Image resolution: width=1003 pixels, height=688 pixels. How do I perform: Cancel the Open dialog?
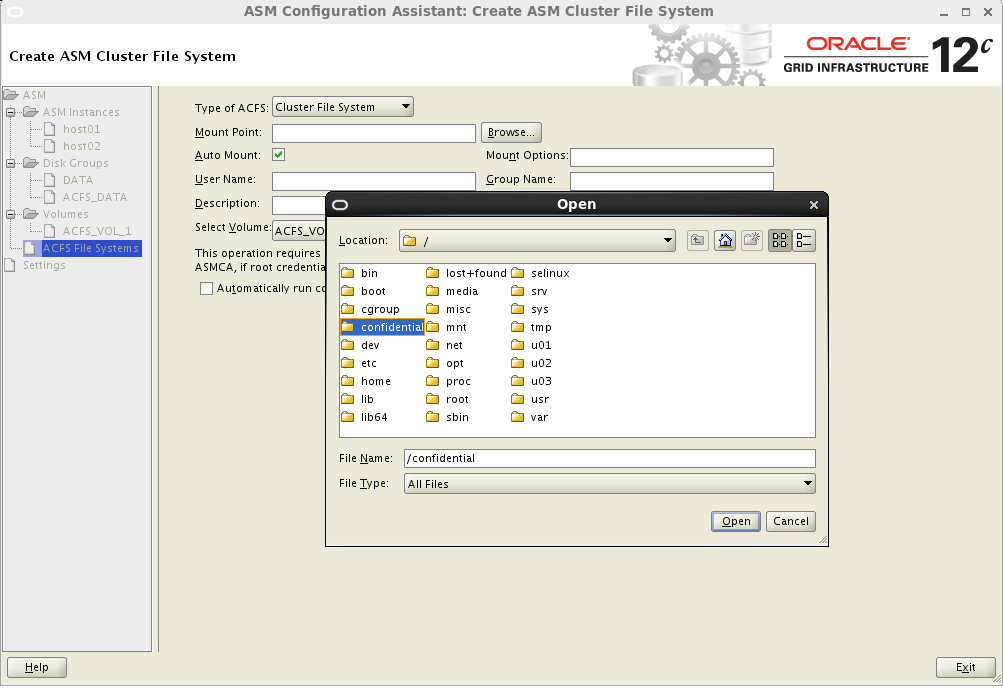click(x=791, y=521)
